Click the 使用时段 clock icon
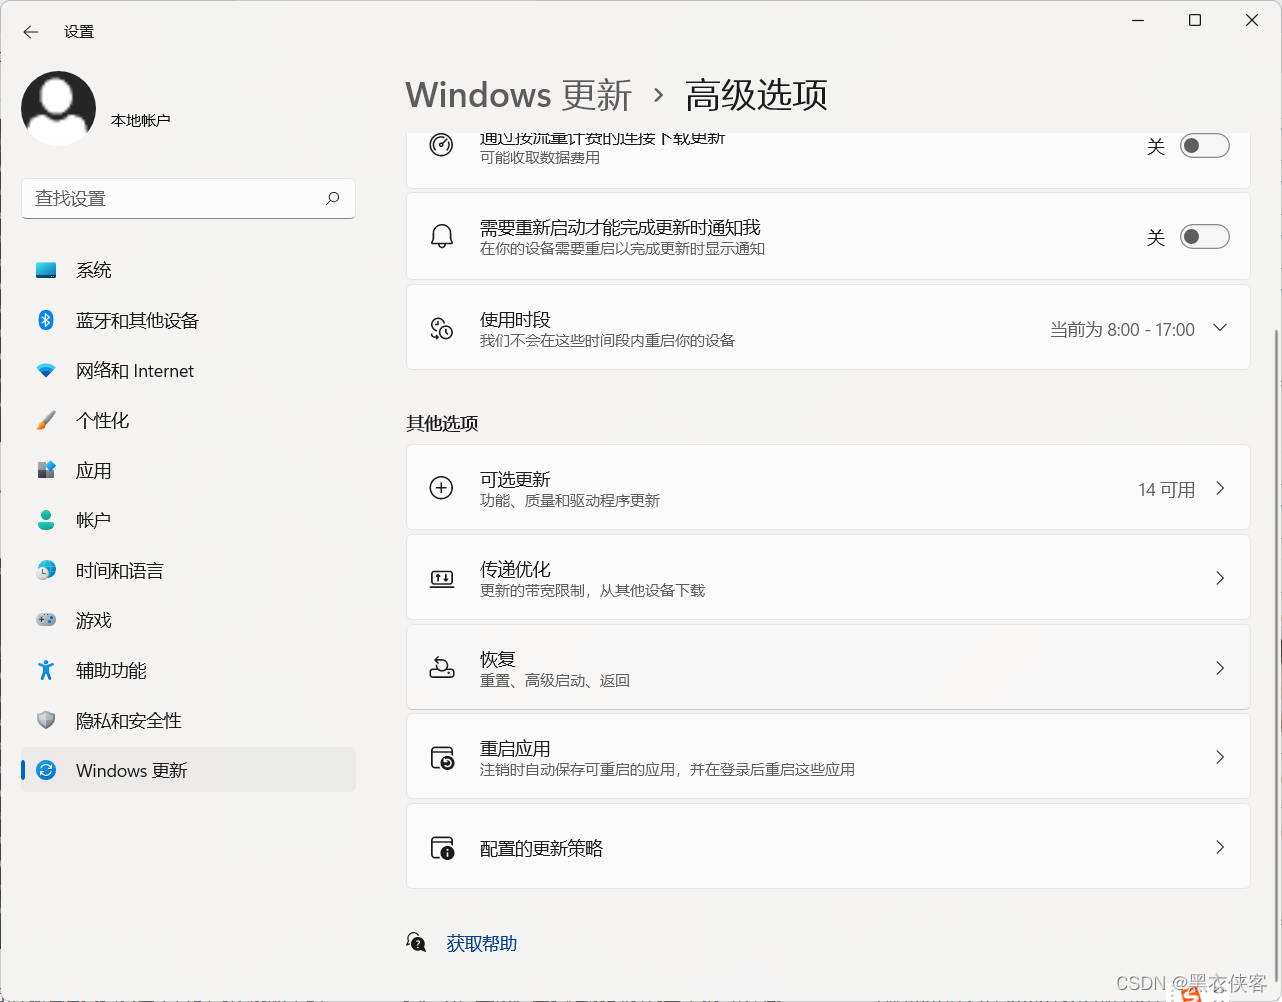 click(x=441, y=328)
